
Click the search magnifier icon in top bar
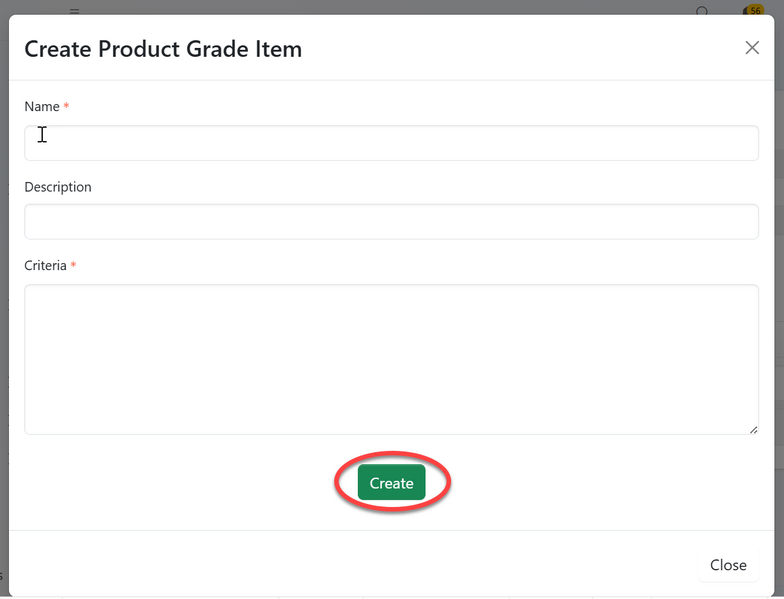coord(702,11)
